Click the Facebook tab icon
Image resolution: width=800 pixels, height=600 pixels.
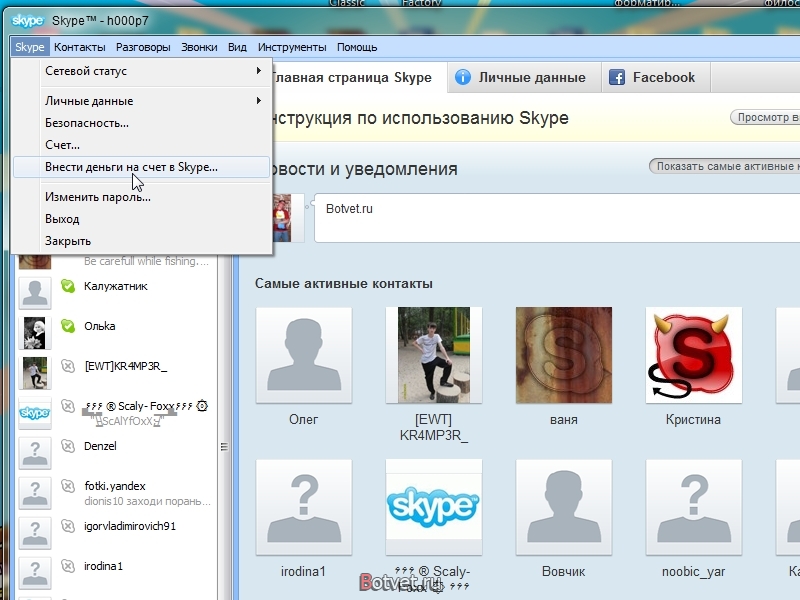click(617, 77)
